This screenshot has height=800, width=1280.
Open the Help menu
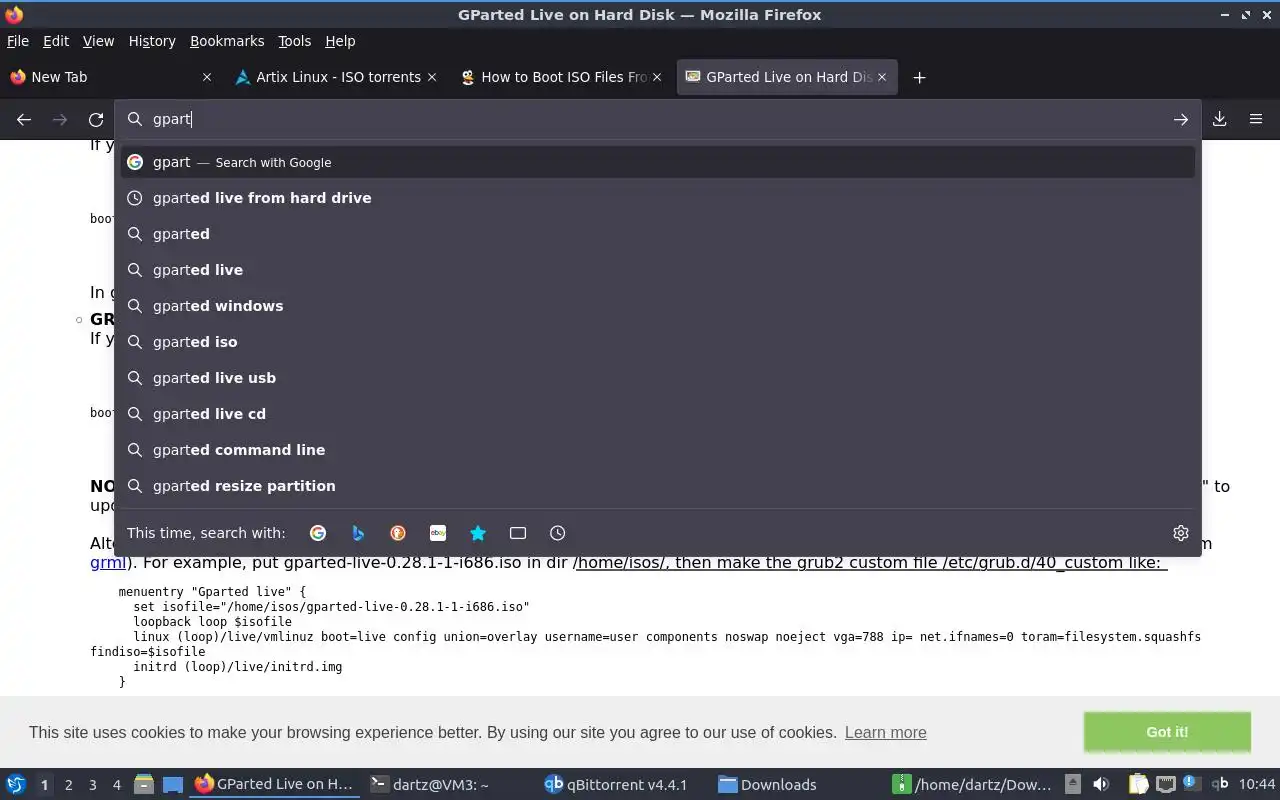(340, 41)
